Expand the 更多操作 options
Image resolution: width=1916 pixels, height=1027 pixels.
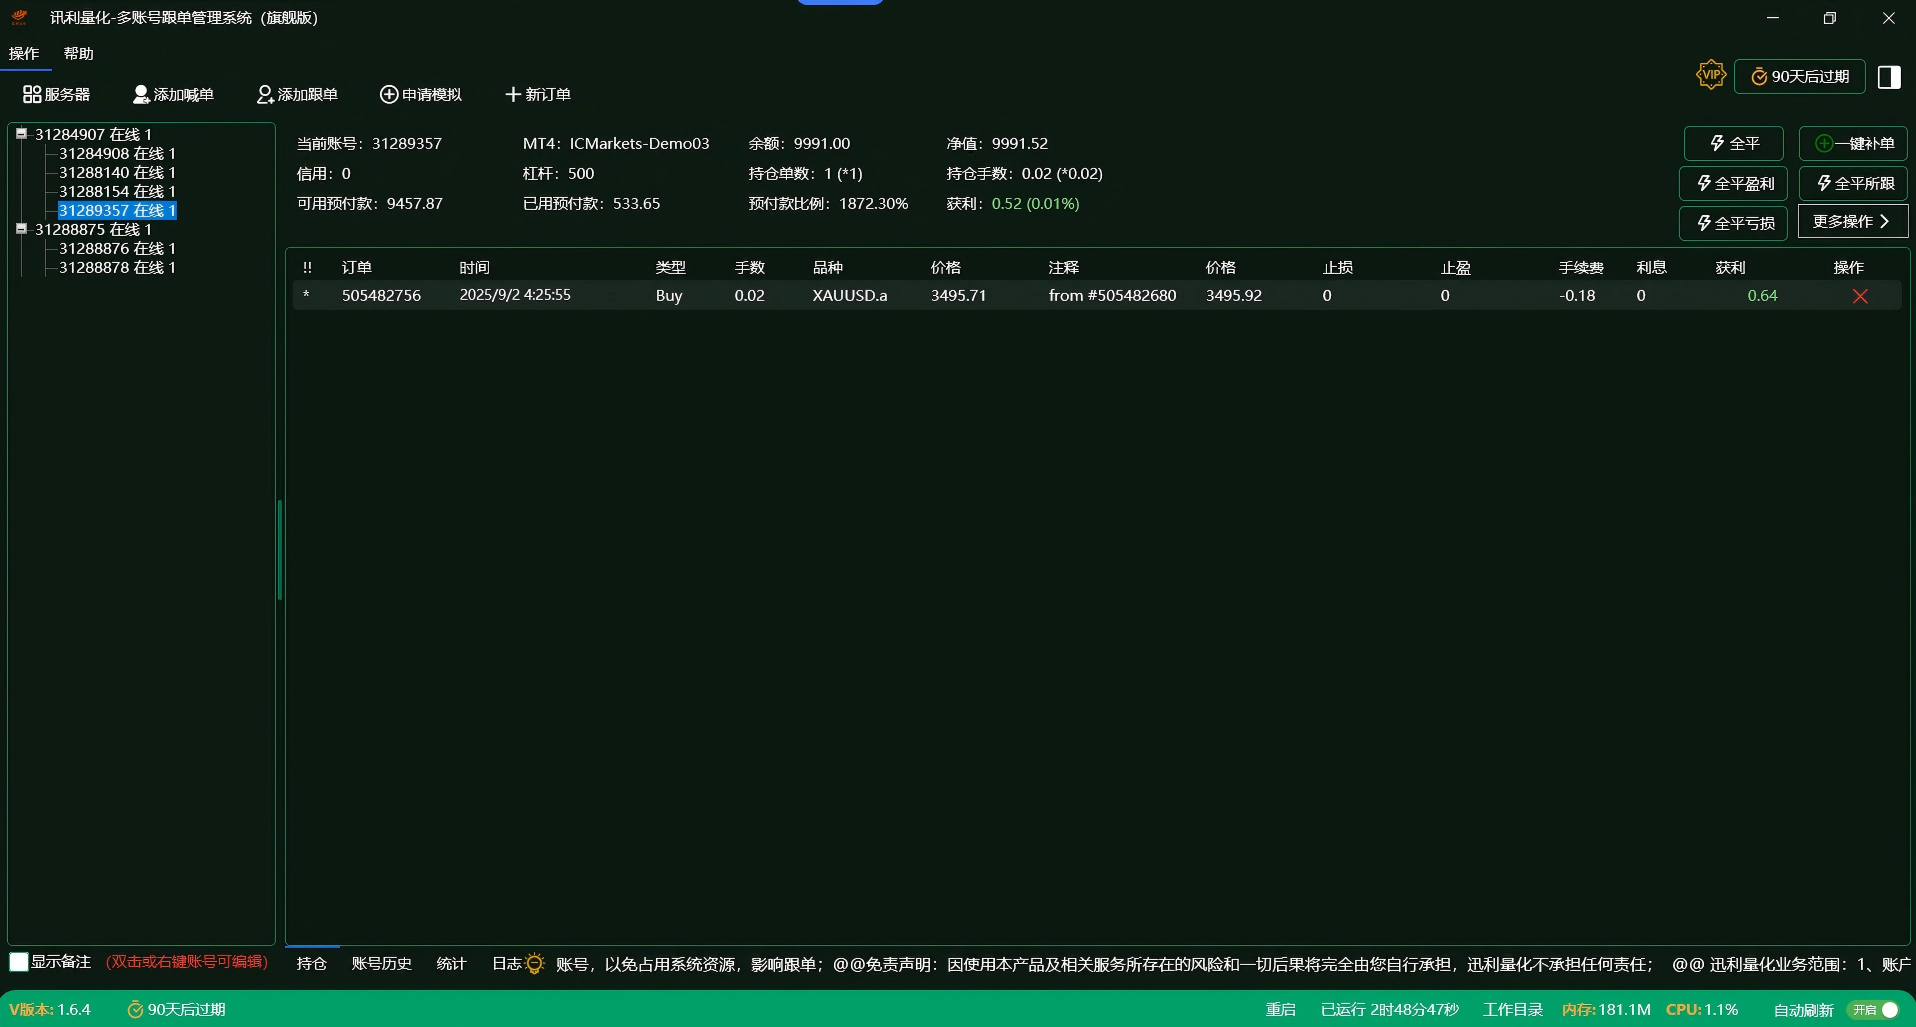1852,221
